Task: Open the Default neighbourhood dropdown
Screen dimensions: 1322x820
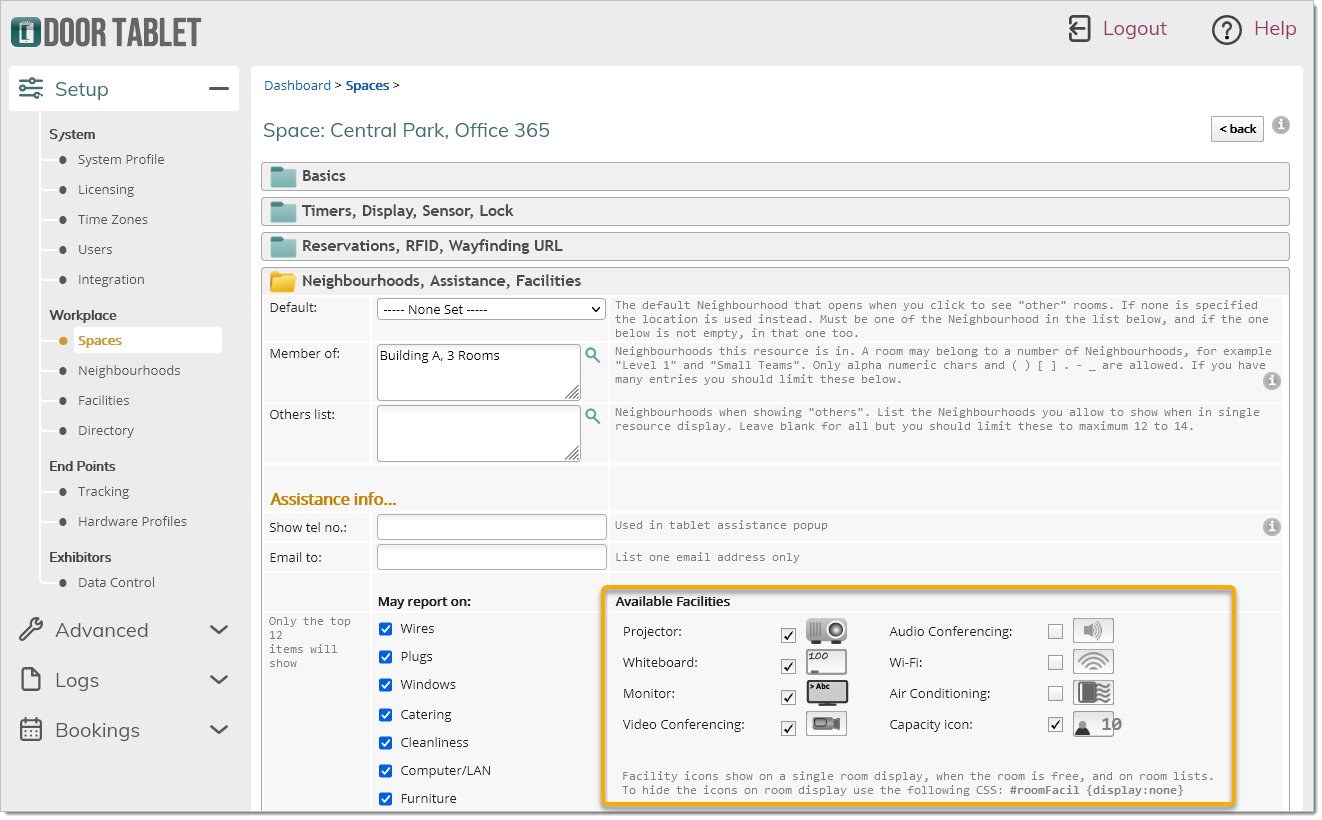Action: tap(491, 309)
